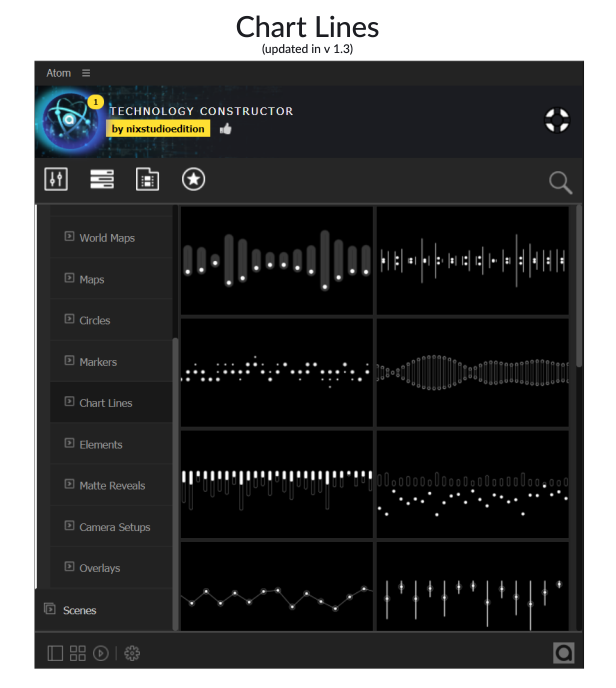616x688 pixels.
Task: Open the gear settings icon in footer
Action: (x=133, y=653)
